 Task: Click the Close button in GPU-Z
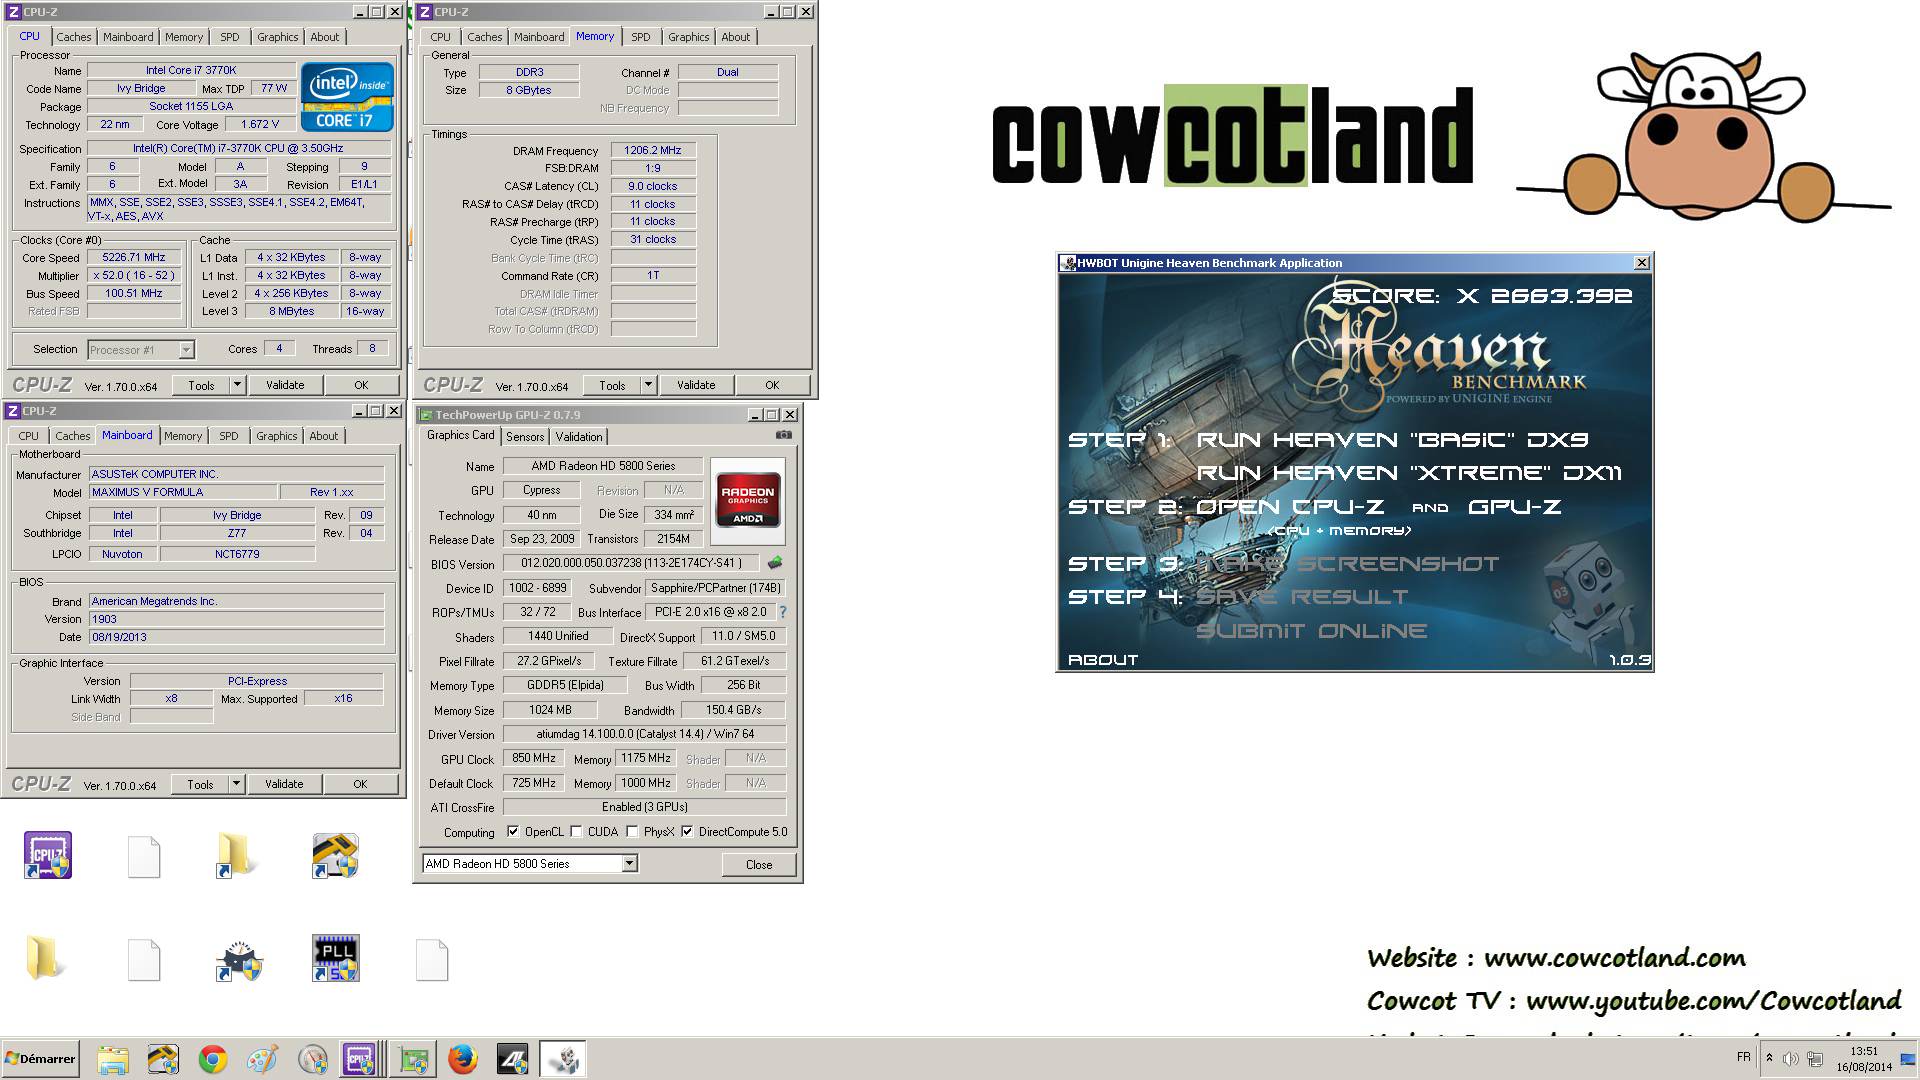point(759,865)
